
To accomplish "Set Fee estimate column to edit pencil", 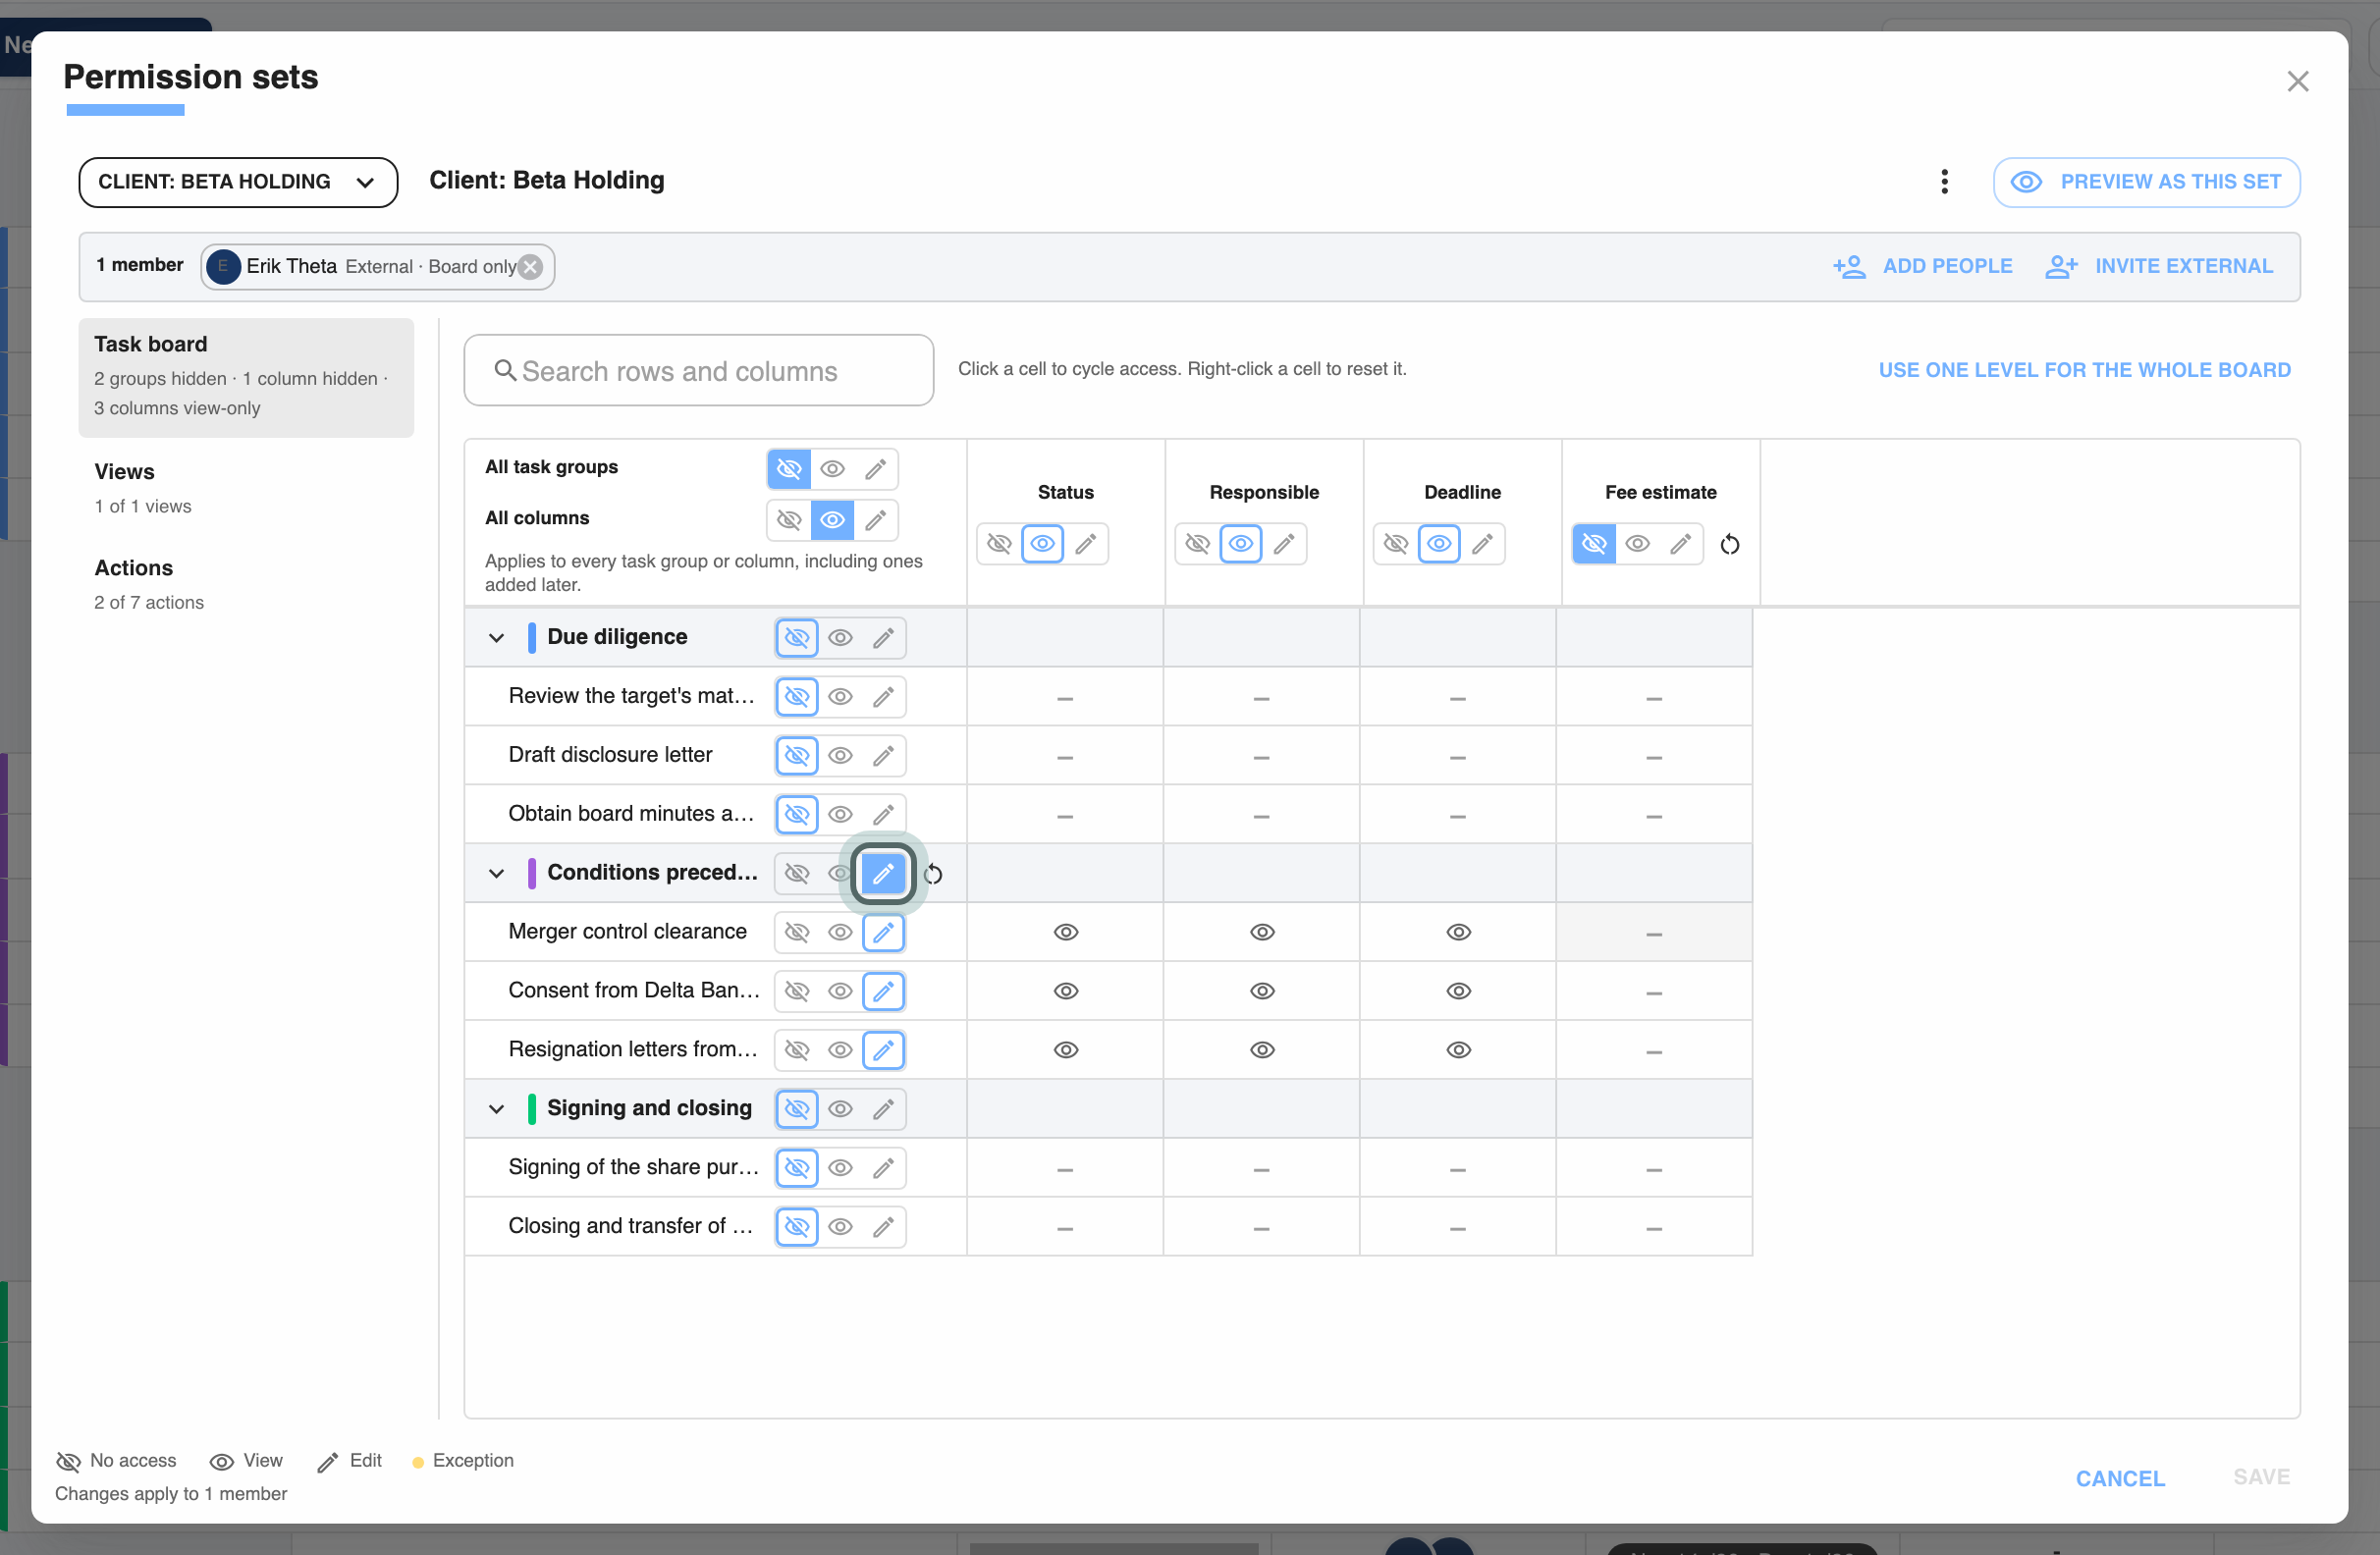I will (x=1680, y=544).
